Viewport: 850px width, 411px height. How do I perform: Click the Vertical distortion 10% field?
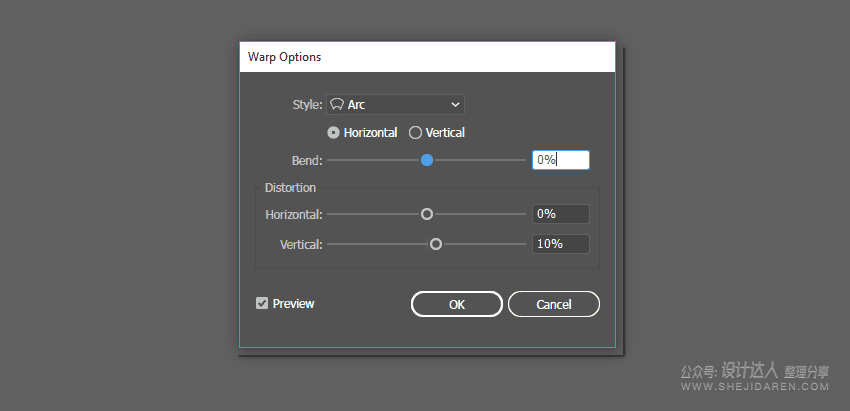click(x=560, y=244)
